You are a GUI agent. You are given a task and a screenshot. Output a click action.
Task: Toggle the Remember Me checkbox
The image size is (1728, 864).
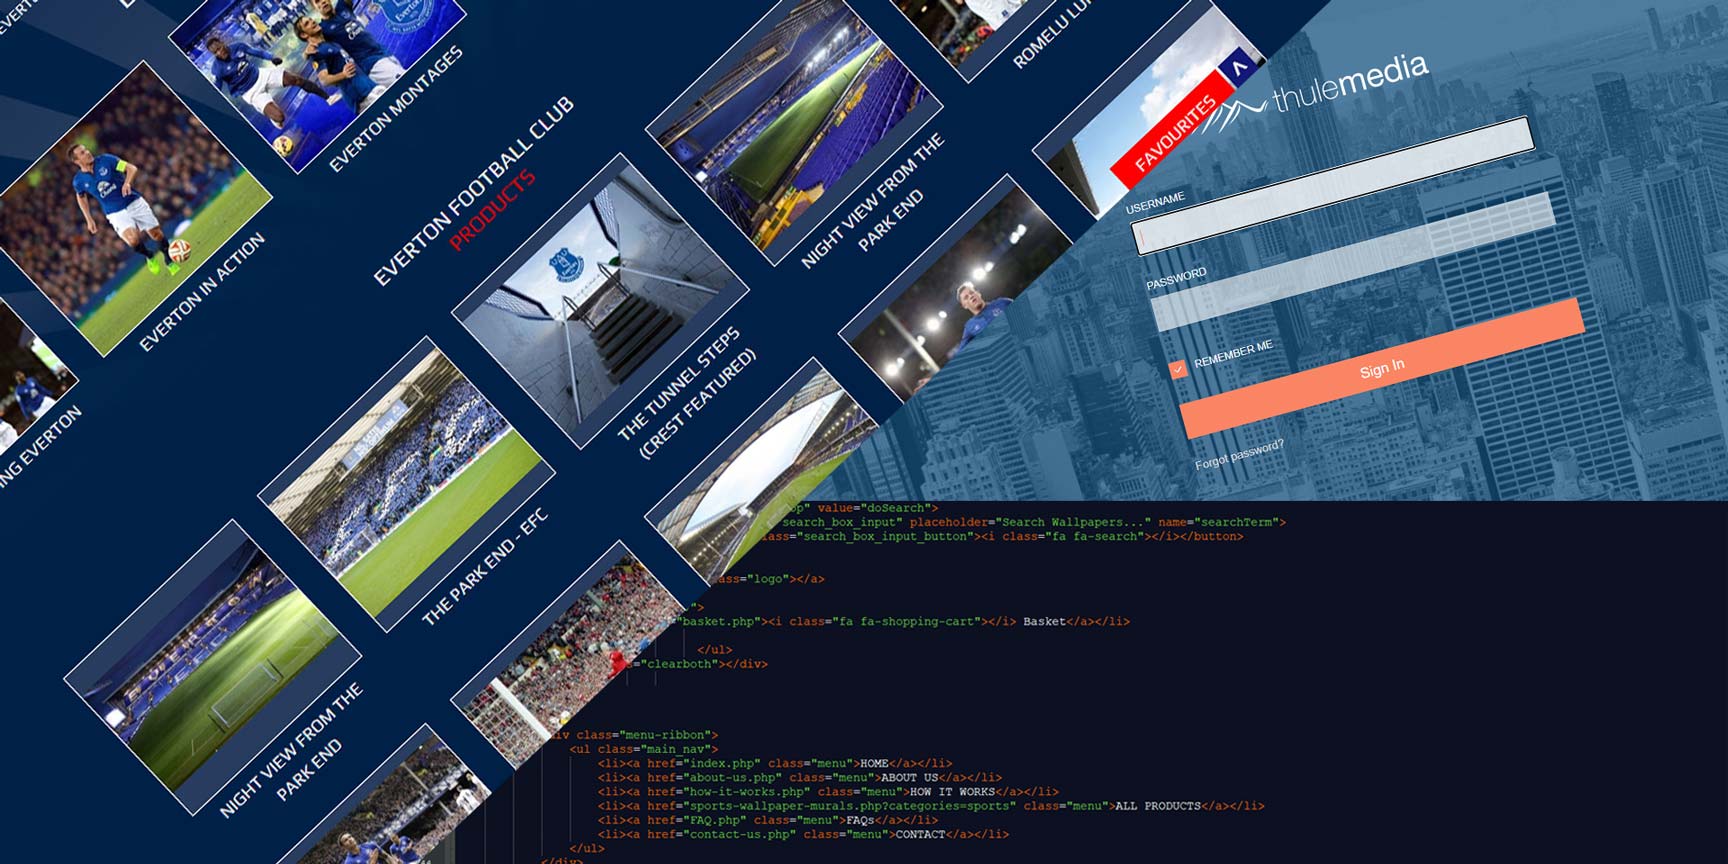(x=1178, y=369)
